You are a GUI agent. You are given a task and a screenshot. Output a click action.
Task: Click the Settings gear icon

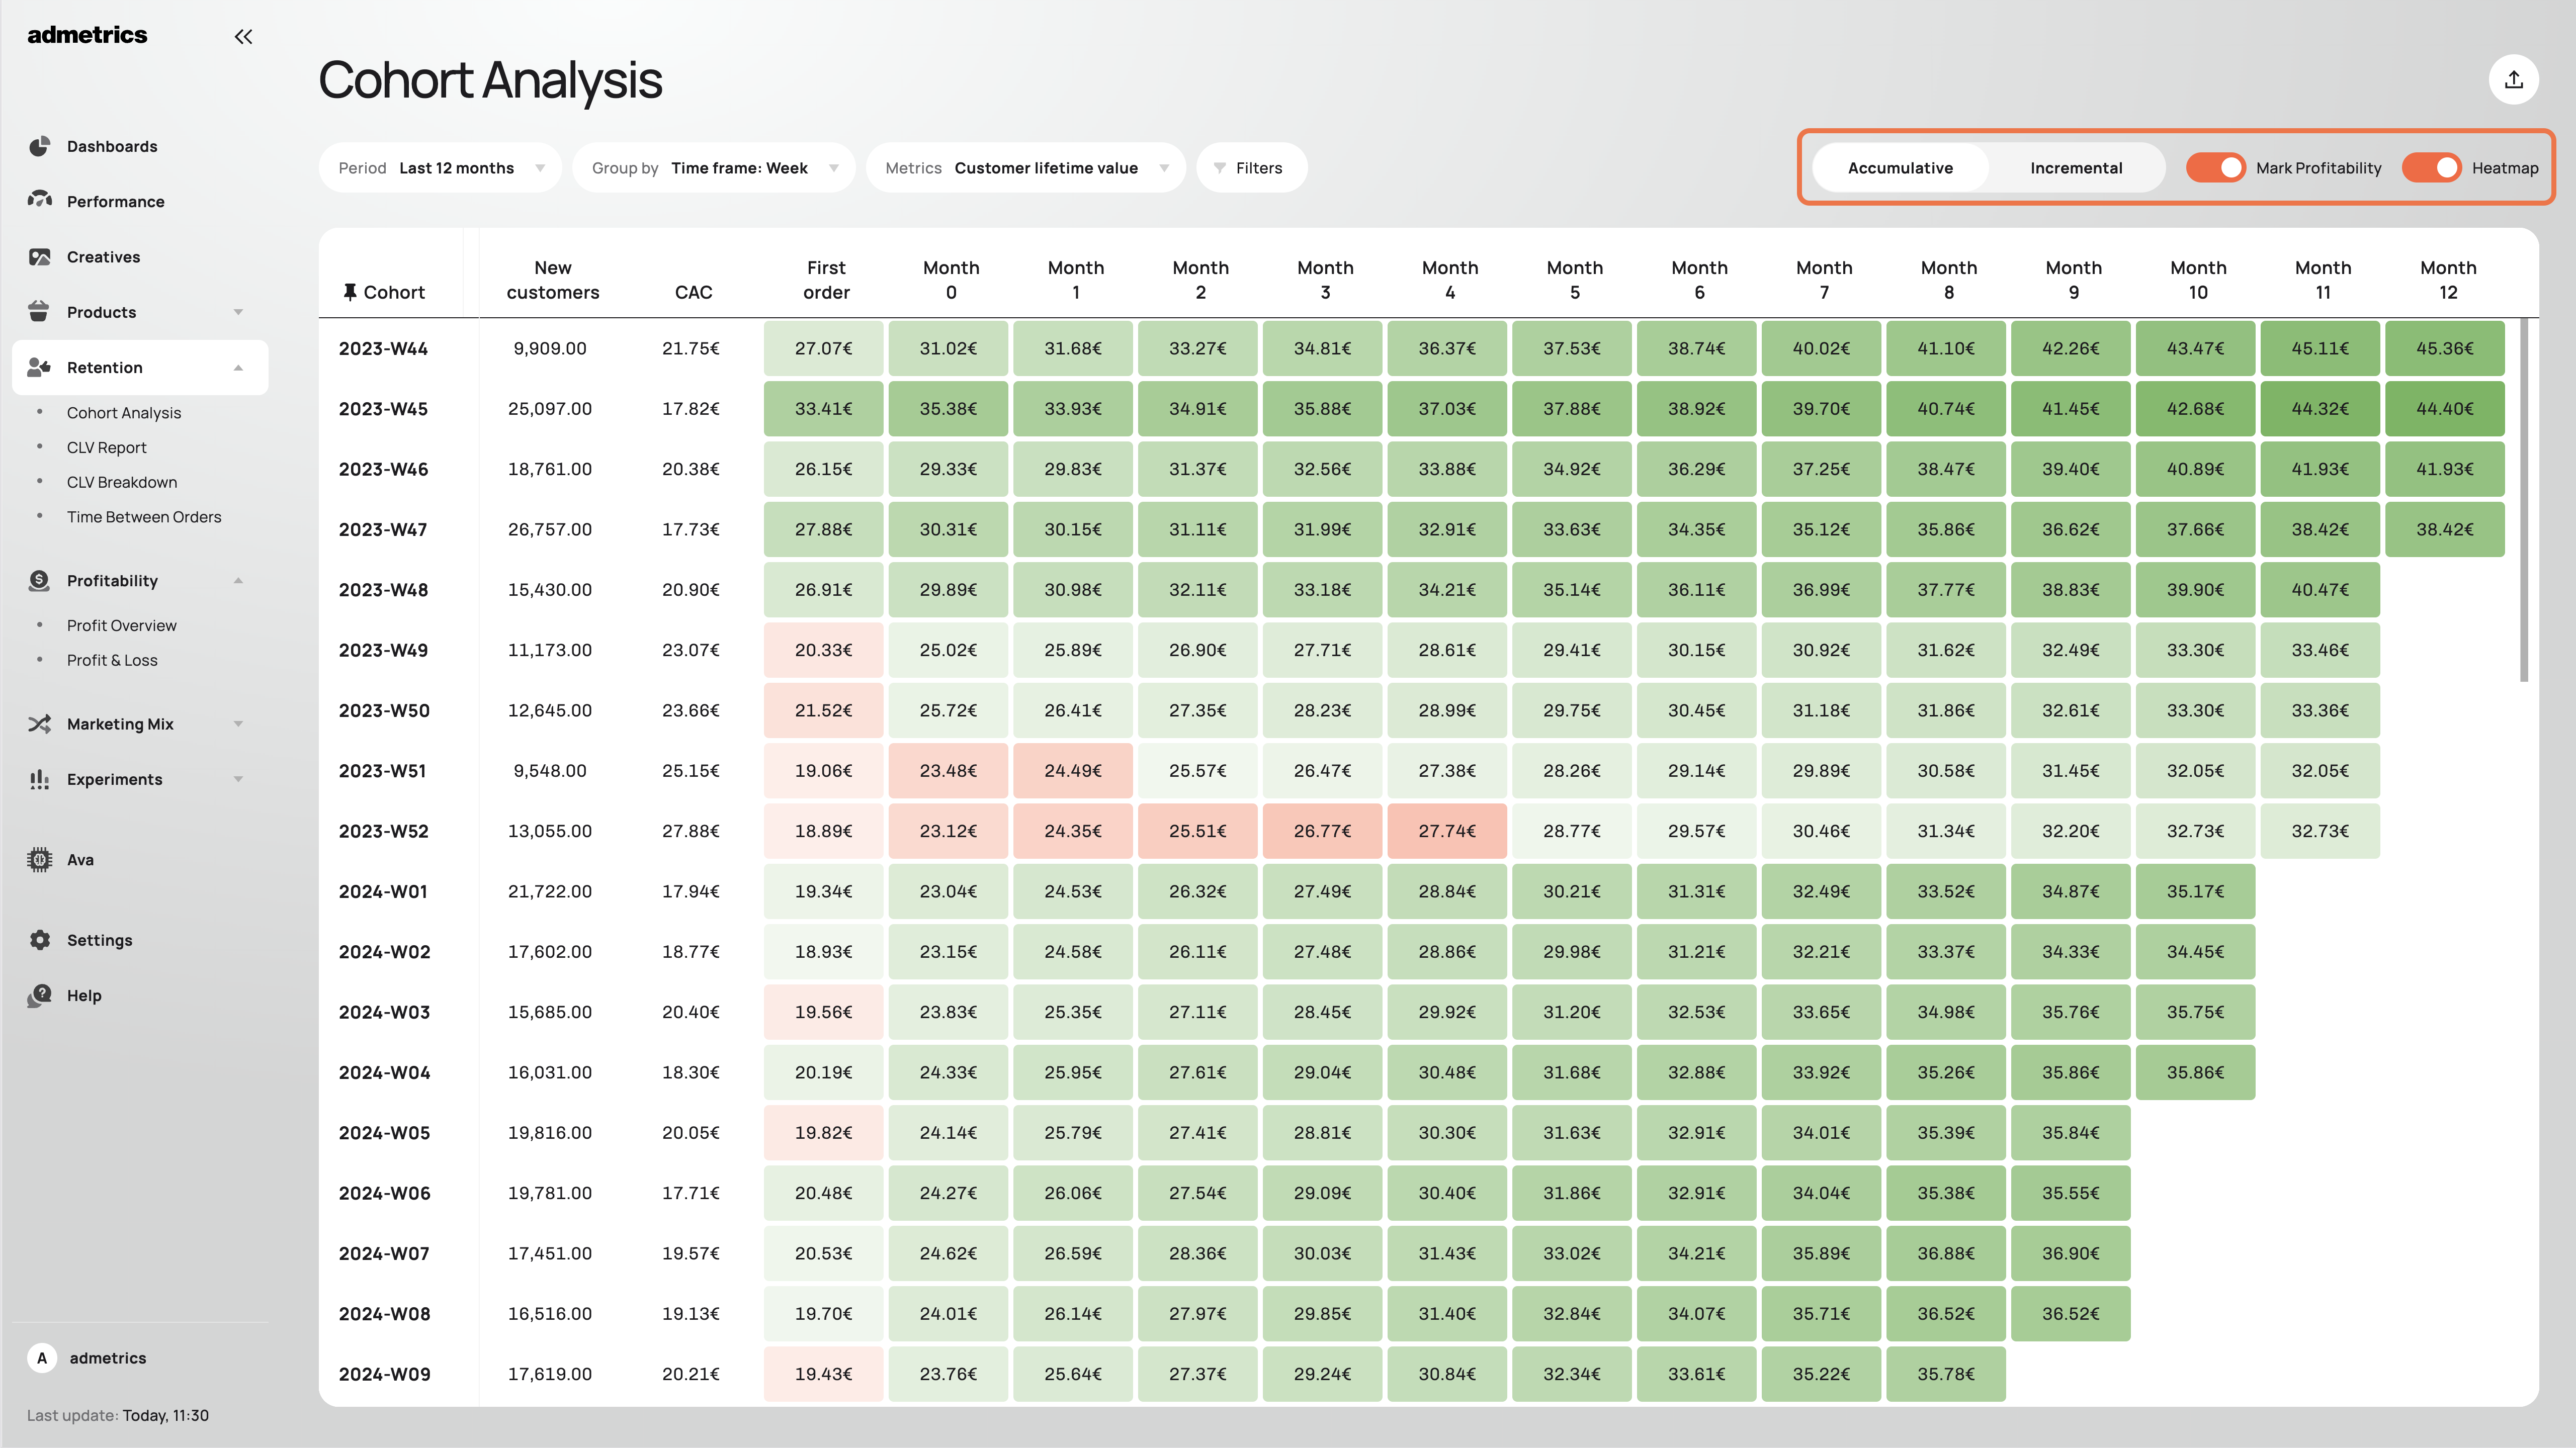coord(39,940)
